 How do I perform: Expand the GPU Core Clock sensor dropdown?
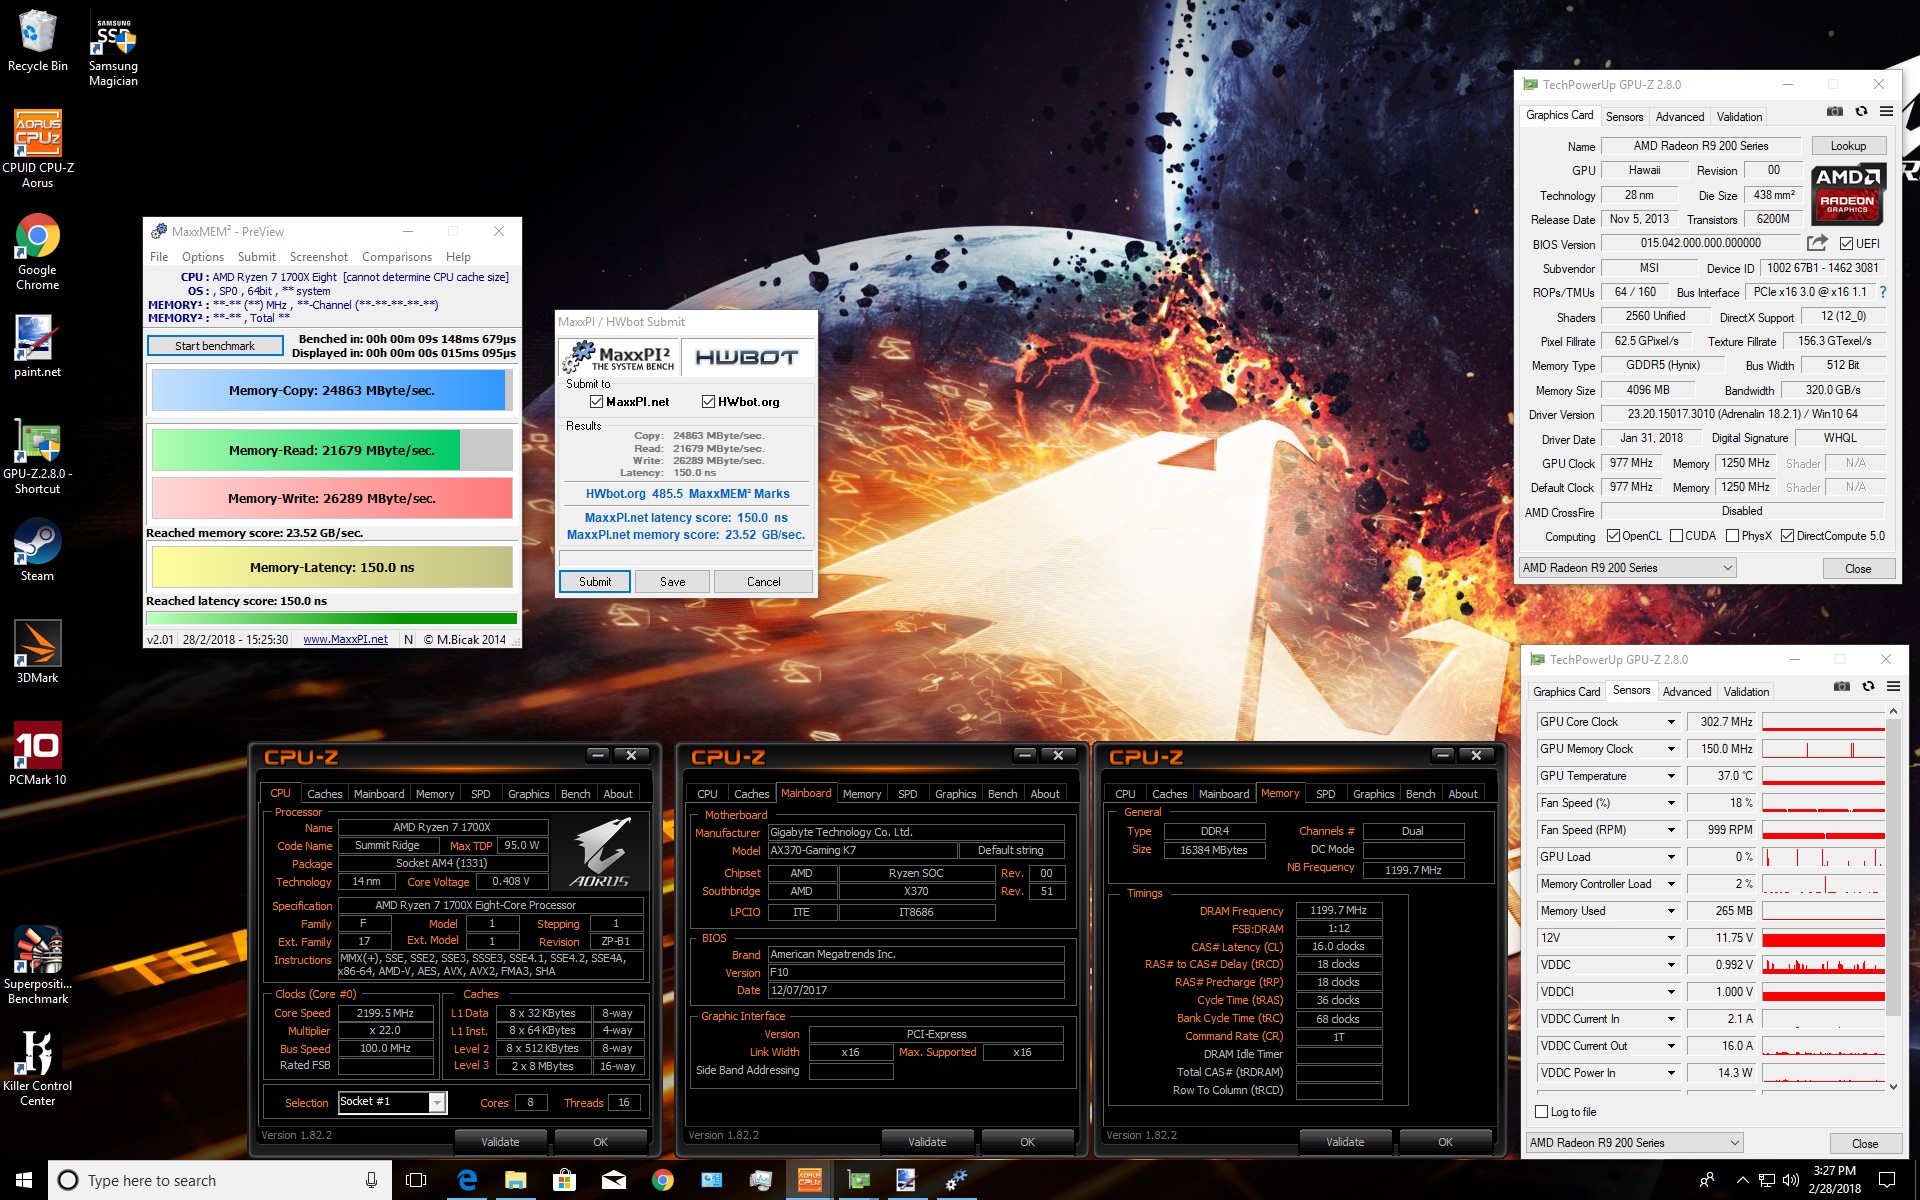tap(1670, 722)
